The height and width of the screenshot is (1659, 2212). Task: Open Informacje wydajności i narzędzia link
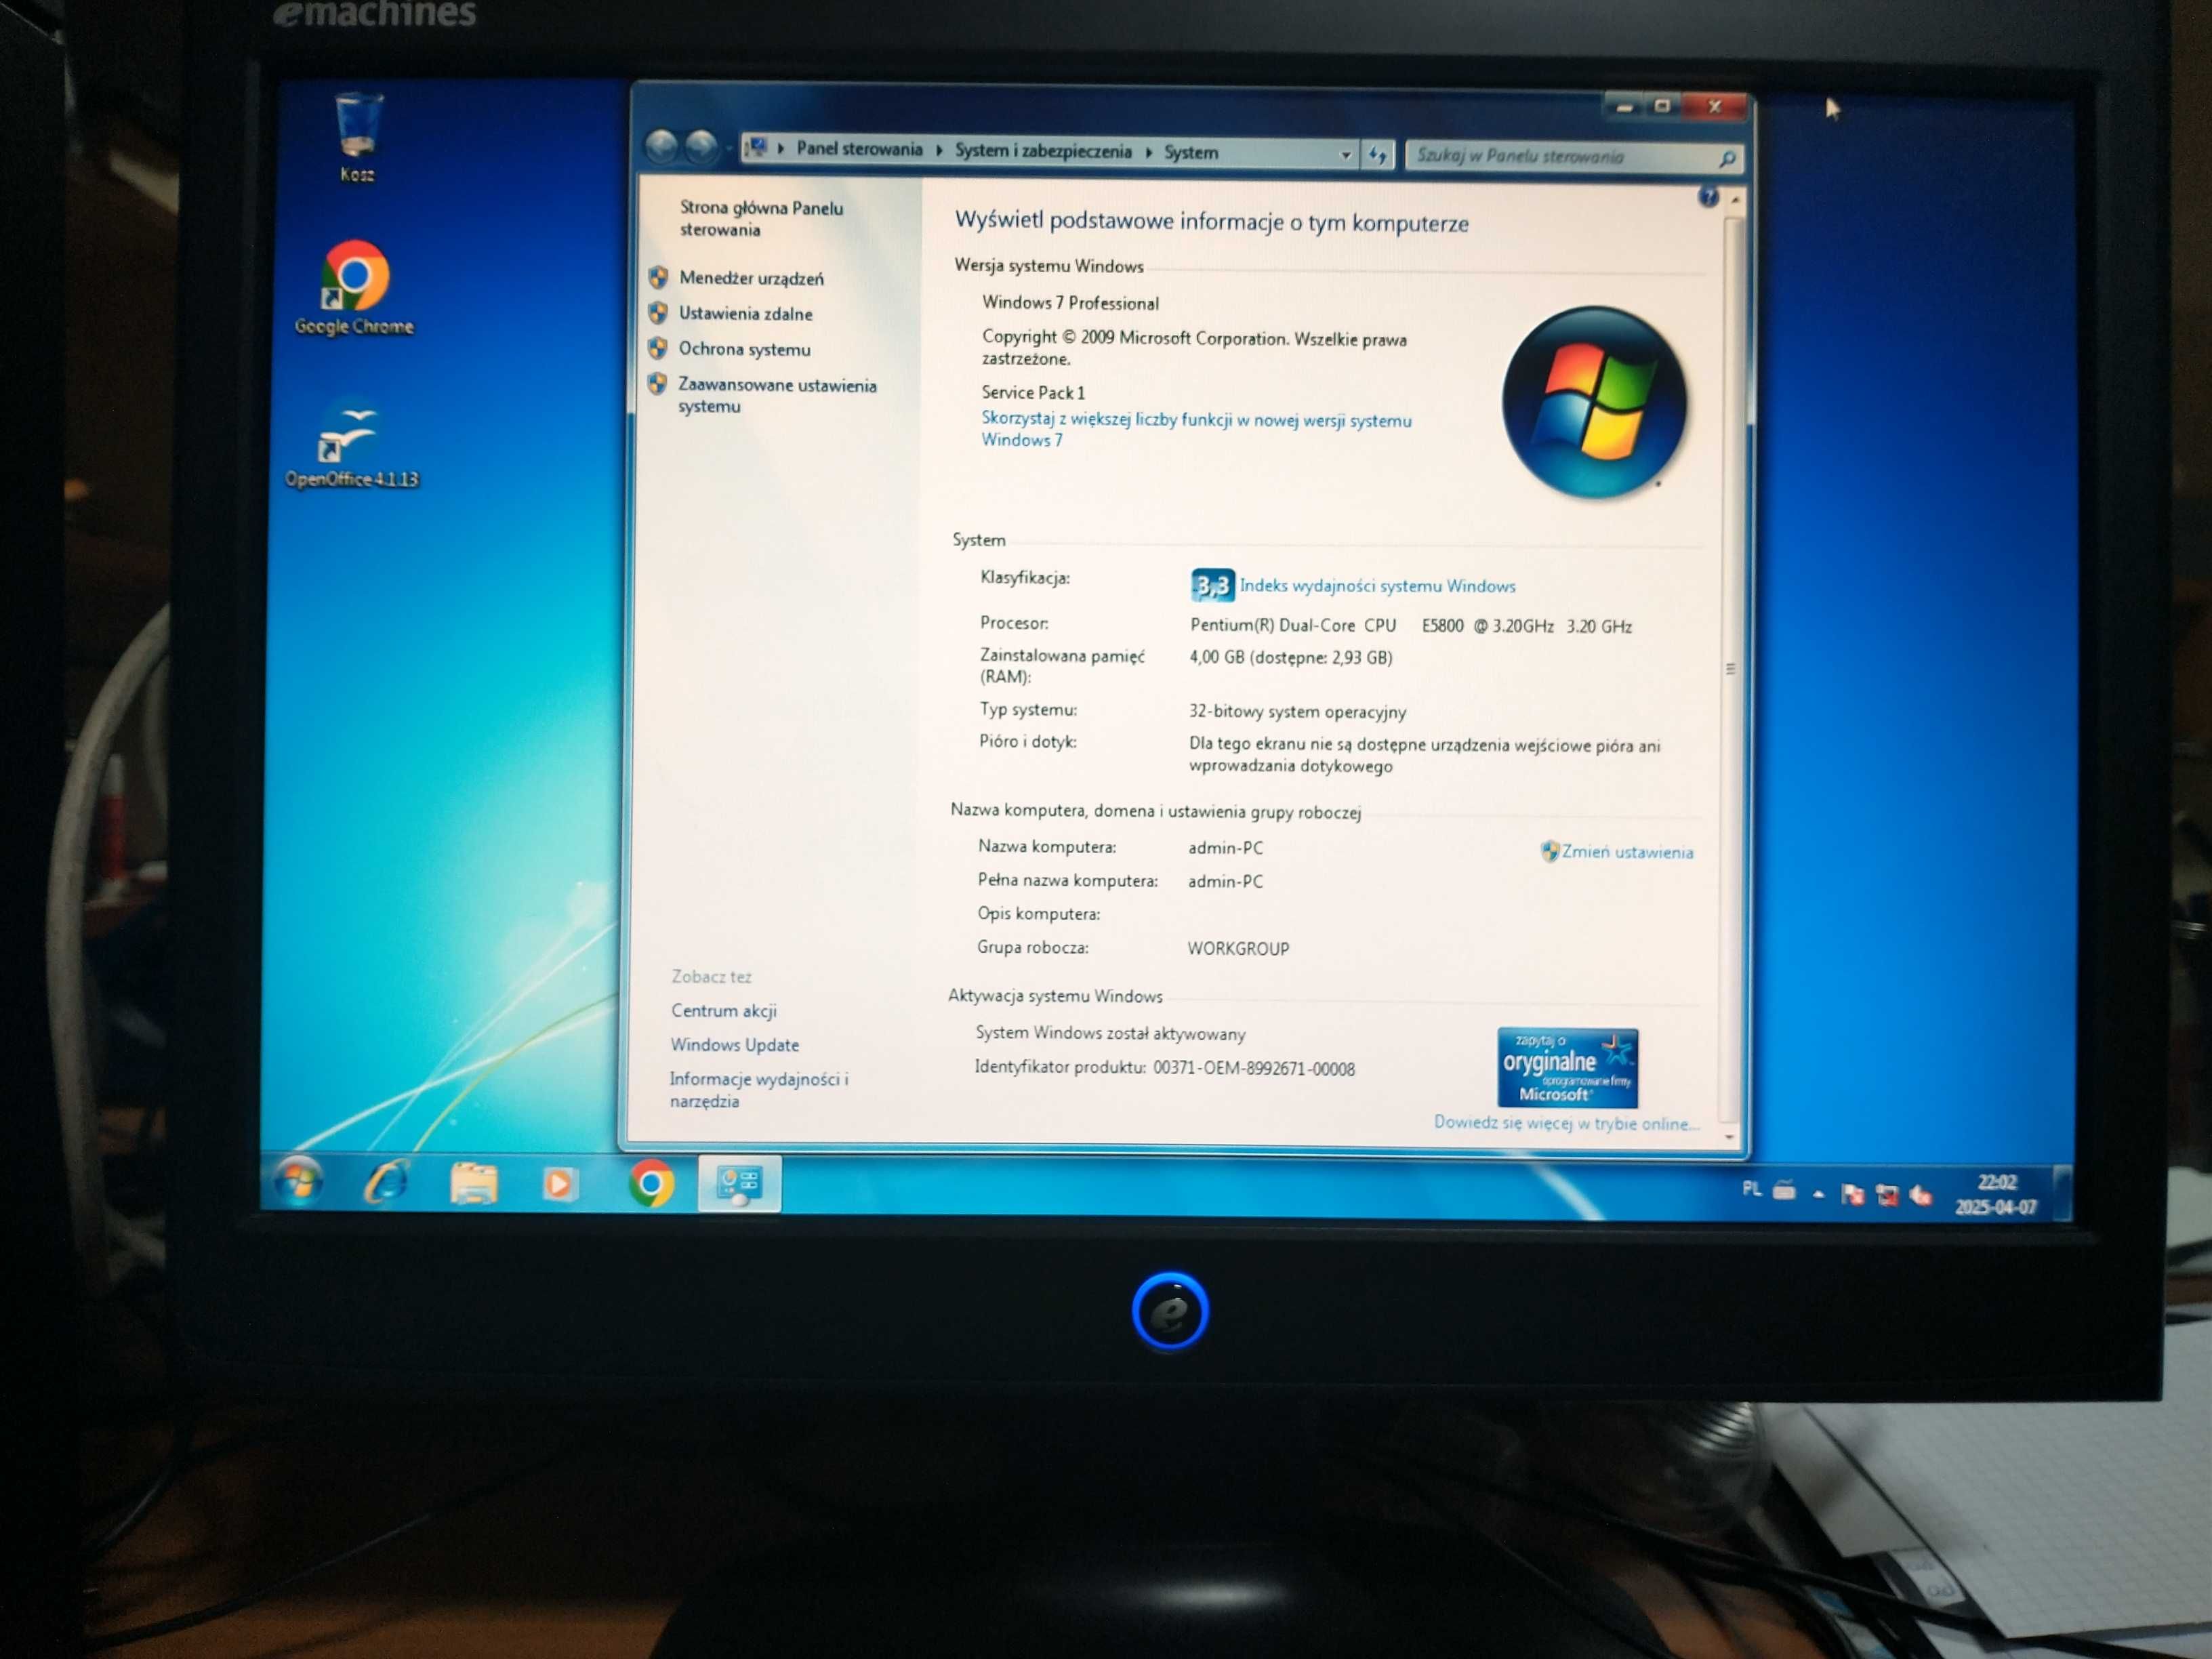[x=758, y=1090]
